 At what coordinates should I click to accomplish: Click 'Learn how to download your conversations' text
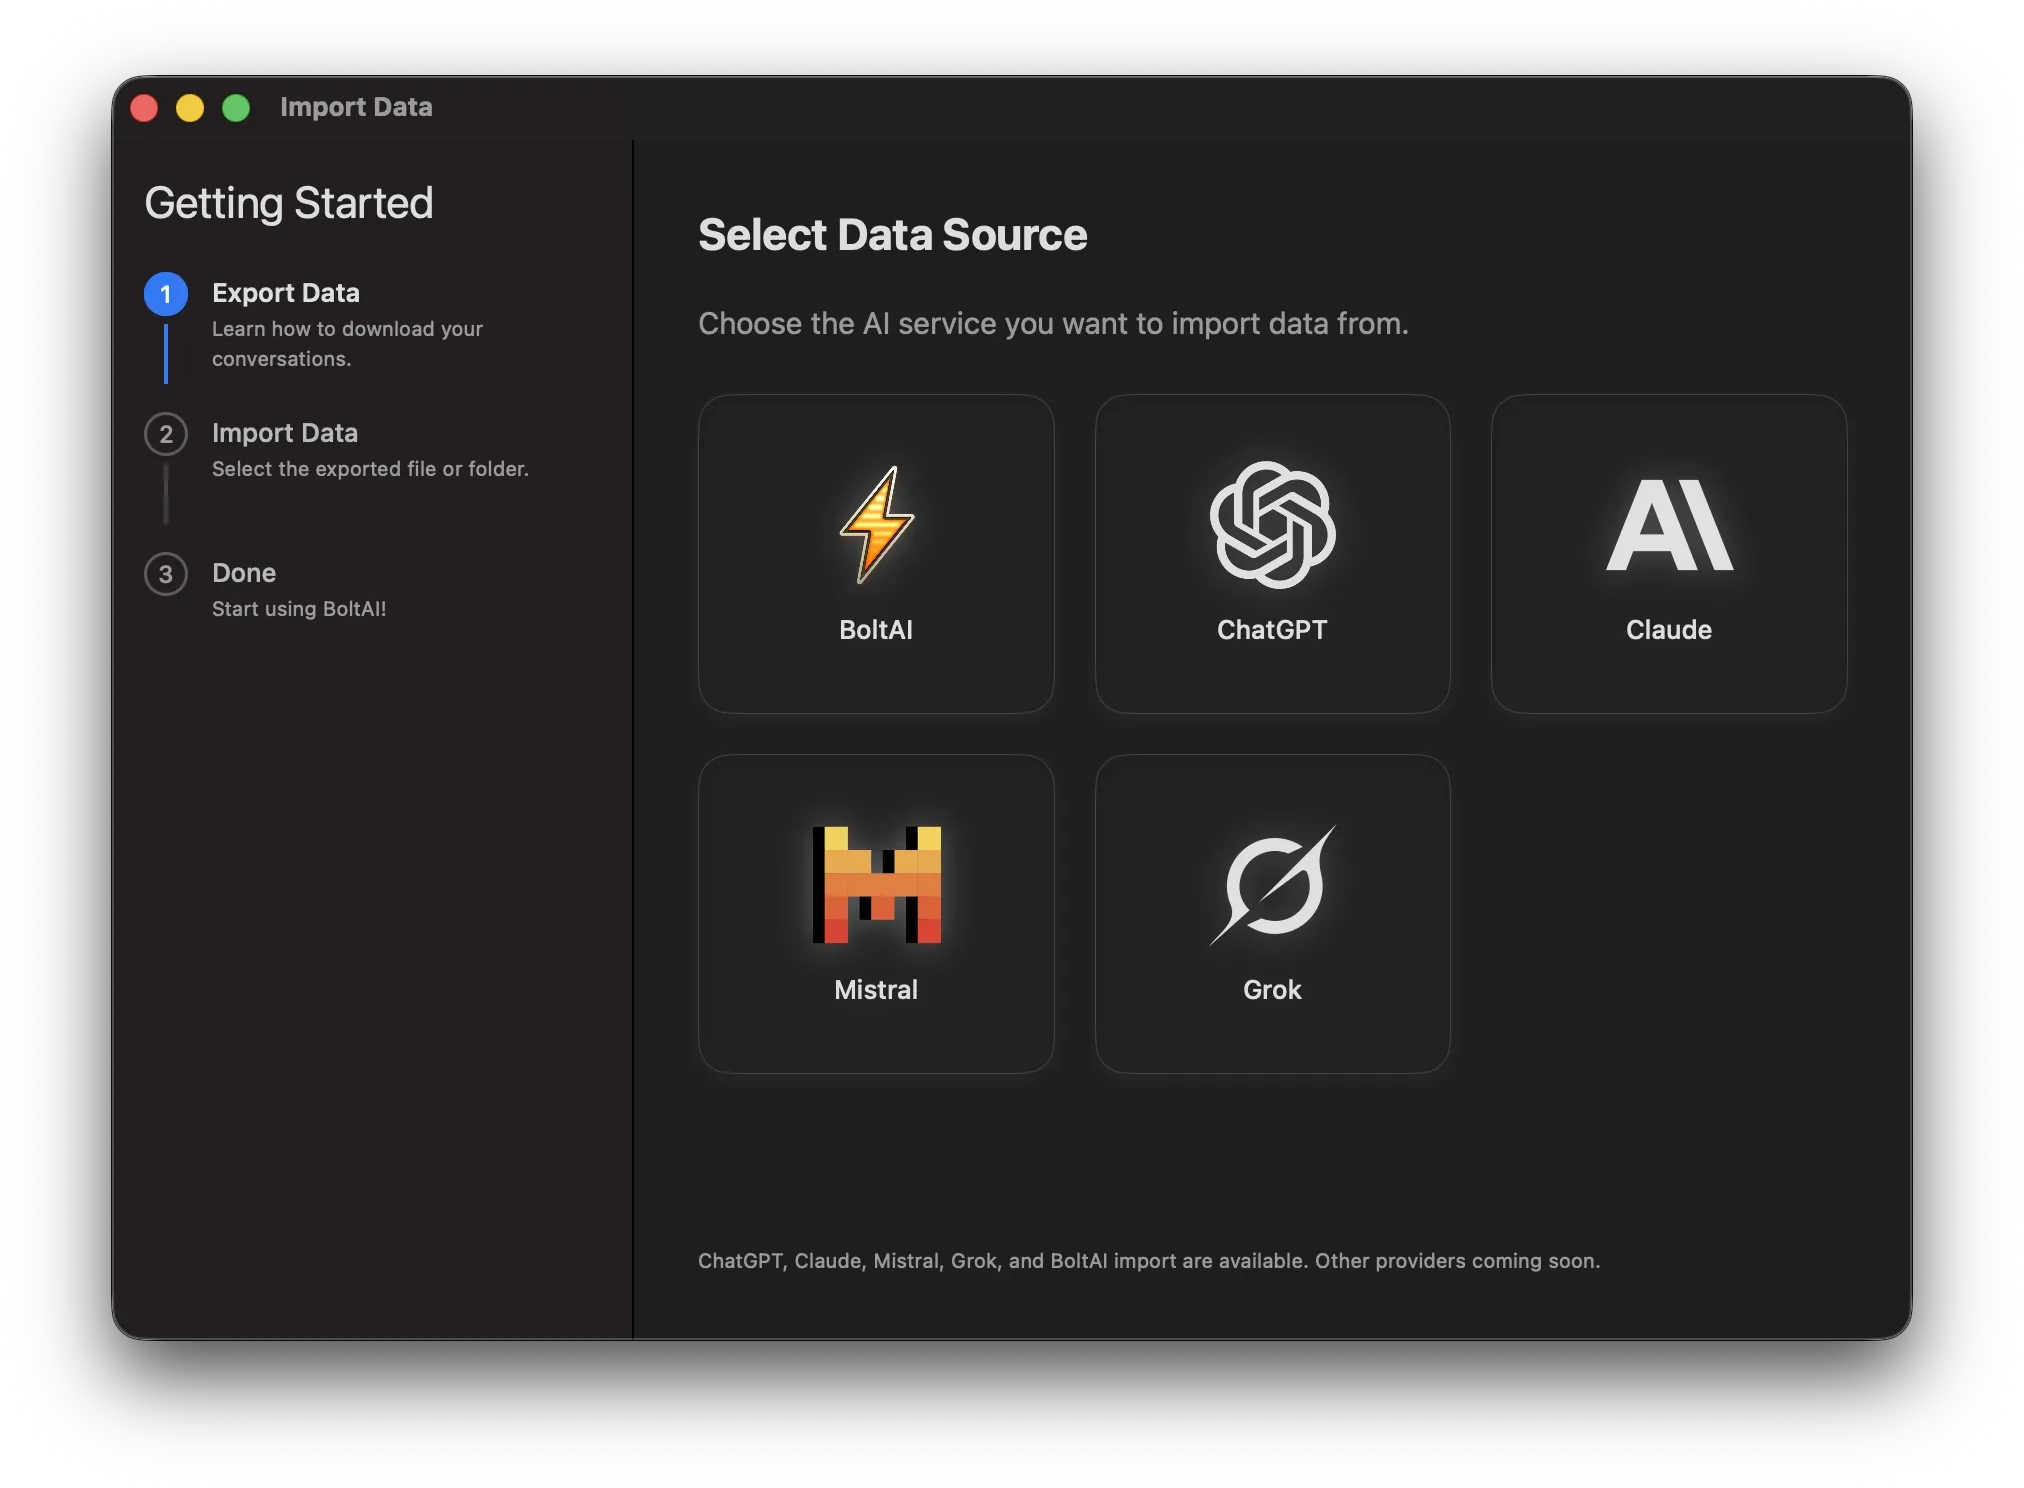[x=347, y=343]
